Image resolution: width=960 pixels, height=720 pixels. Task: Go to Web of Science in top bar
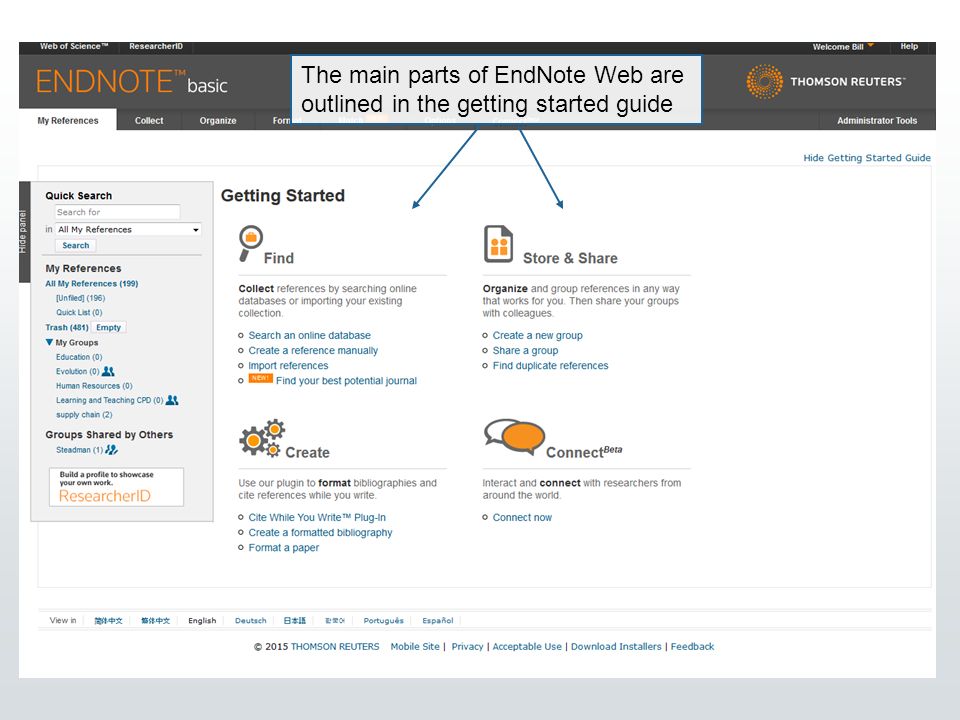click(x=74, y=46)
